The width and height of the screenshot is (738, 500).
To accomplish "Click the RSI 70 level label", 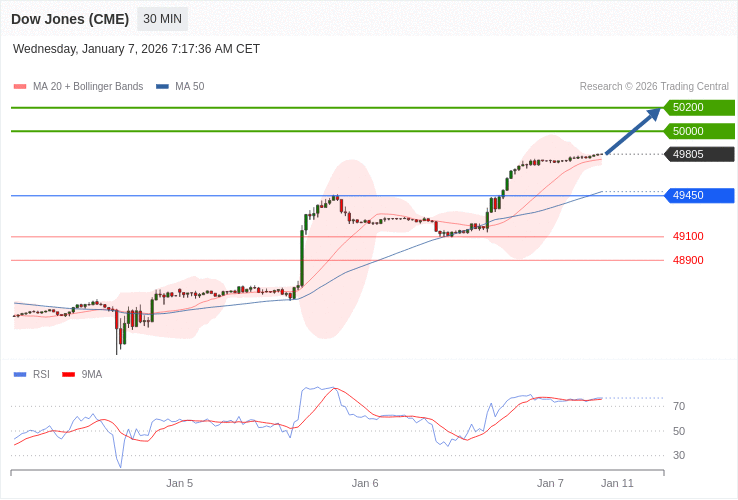I will 679,406.
